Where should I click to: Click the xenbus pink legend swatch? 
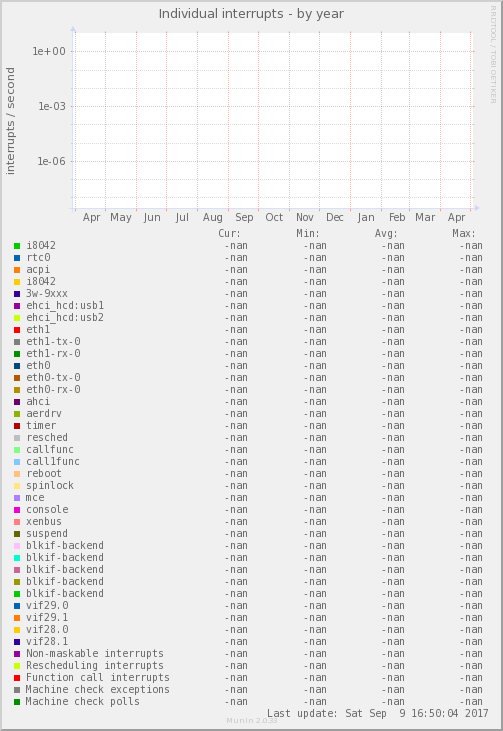(17, 522)
